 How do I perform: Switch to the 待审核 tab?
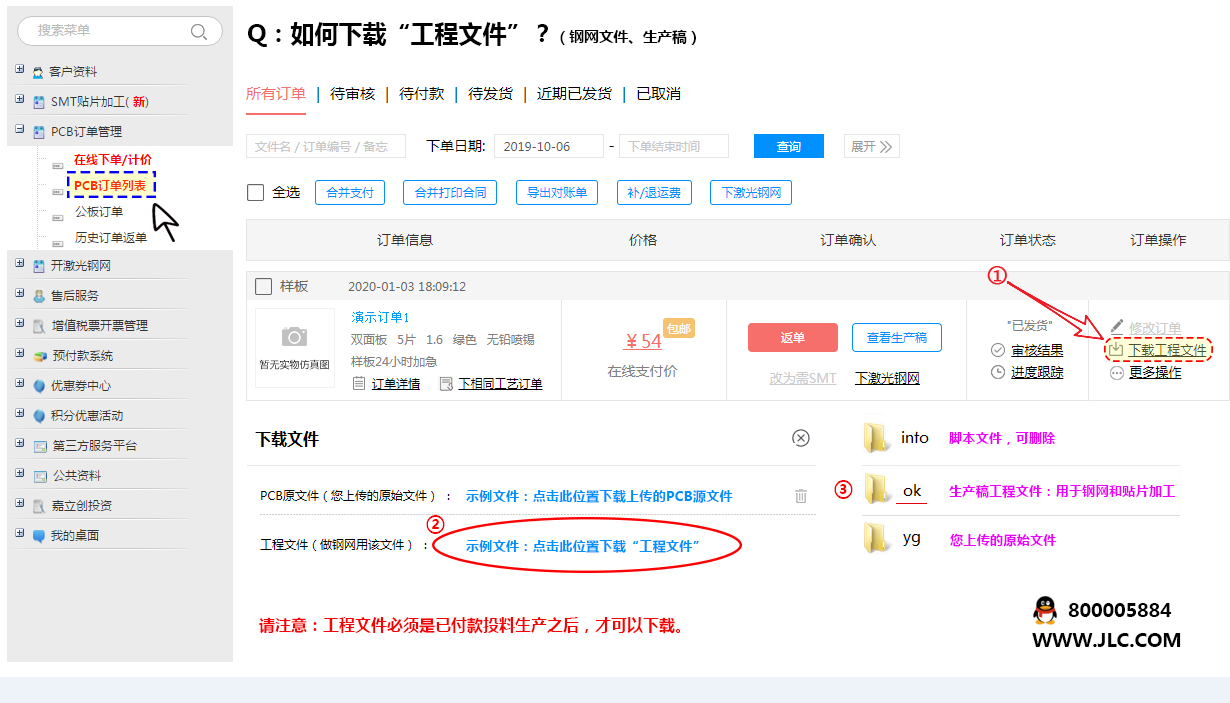tap(353, 93)
